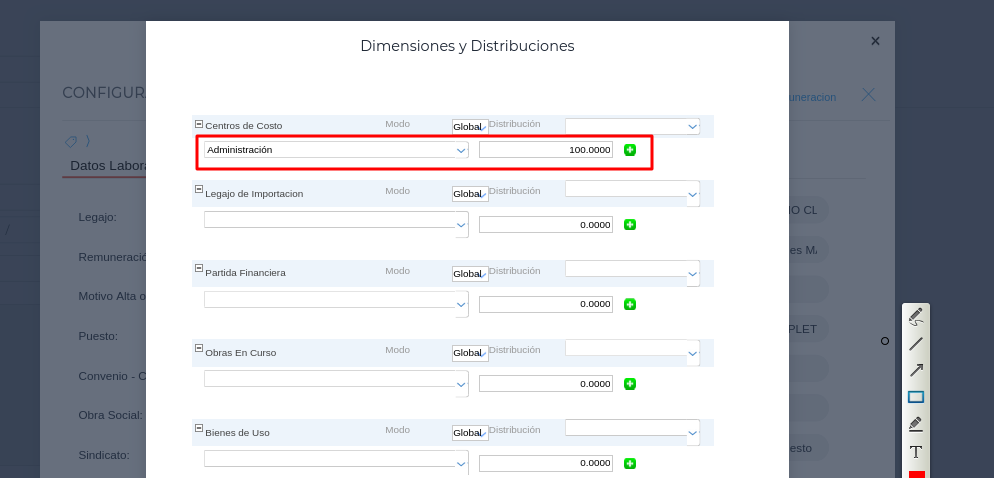This screenshot has width=994, height=478.
Task: Select the text annotation tool
Action: point(915,452)
